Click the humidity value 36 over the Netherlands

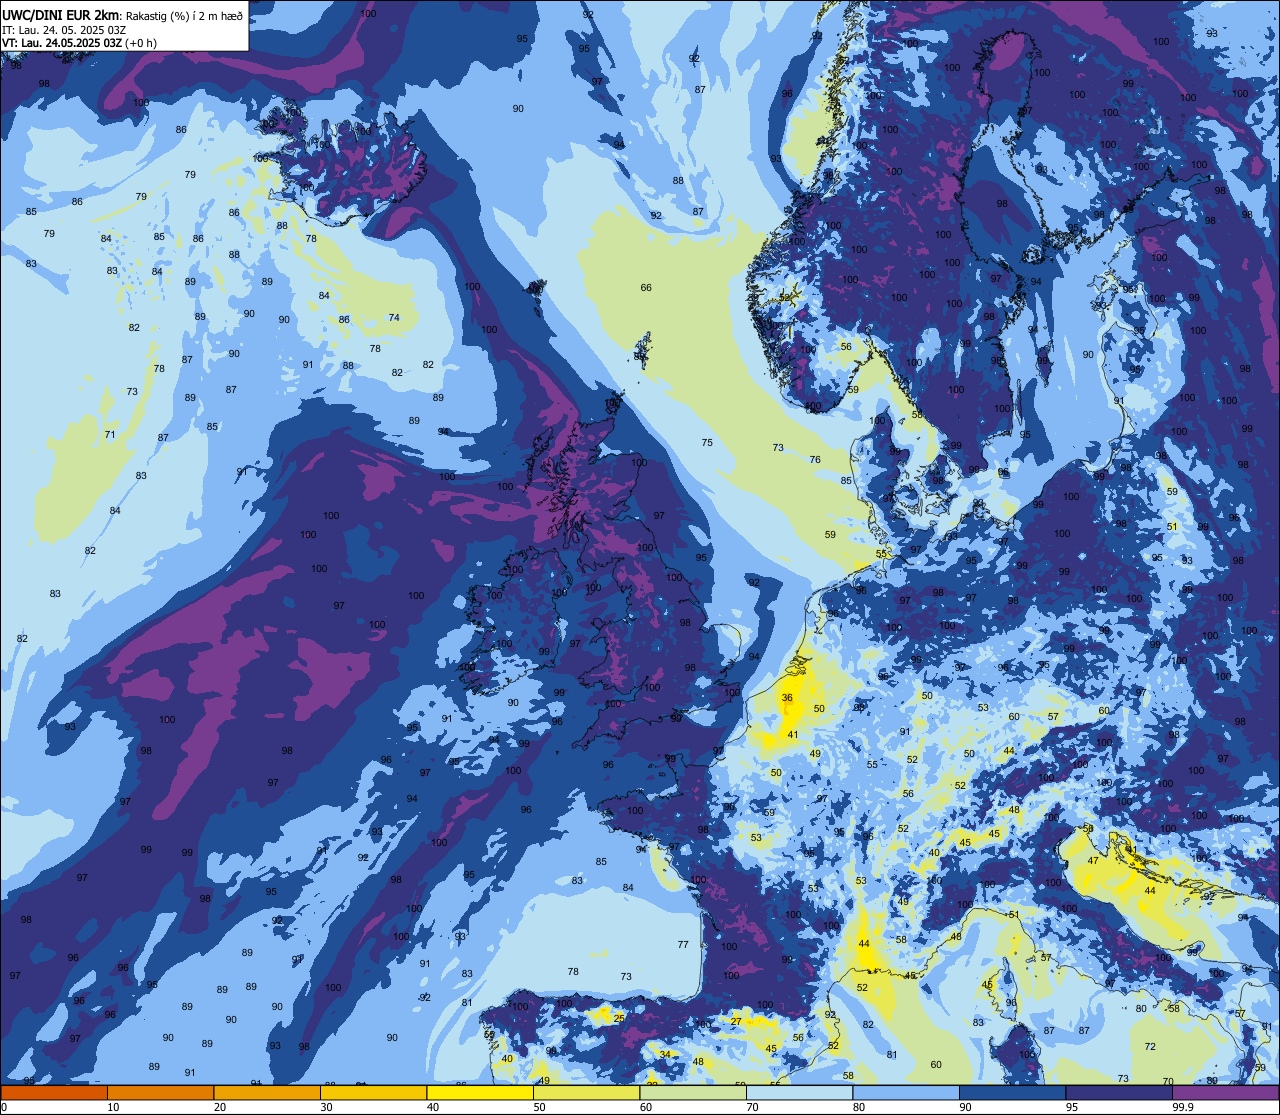click(787, 698)
